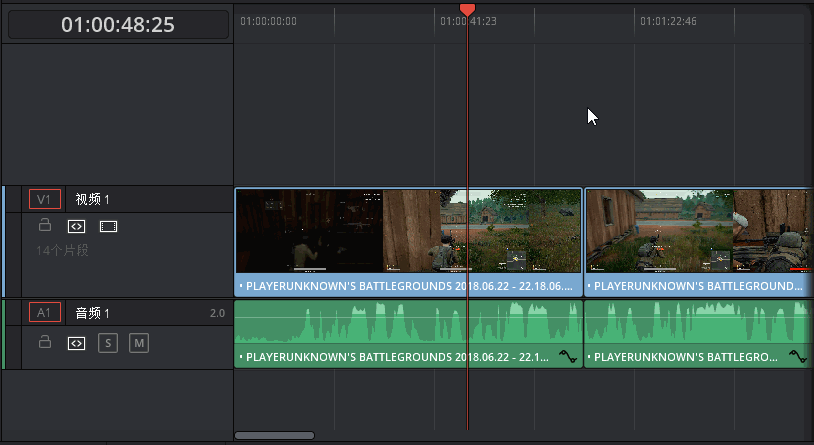Click the first audio clip's name label
The height and width of the screenshot is (445, 814).
point(397,357)
